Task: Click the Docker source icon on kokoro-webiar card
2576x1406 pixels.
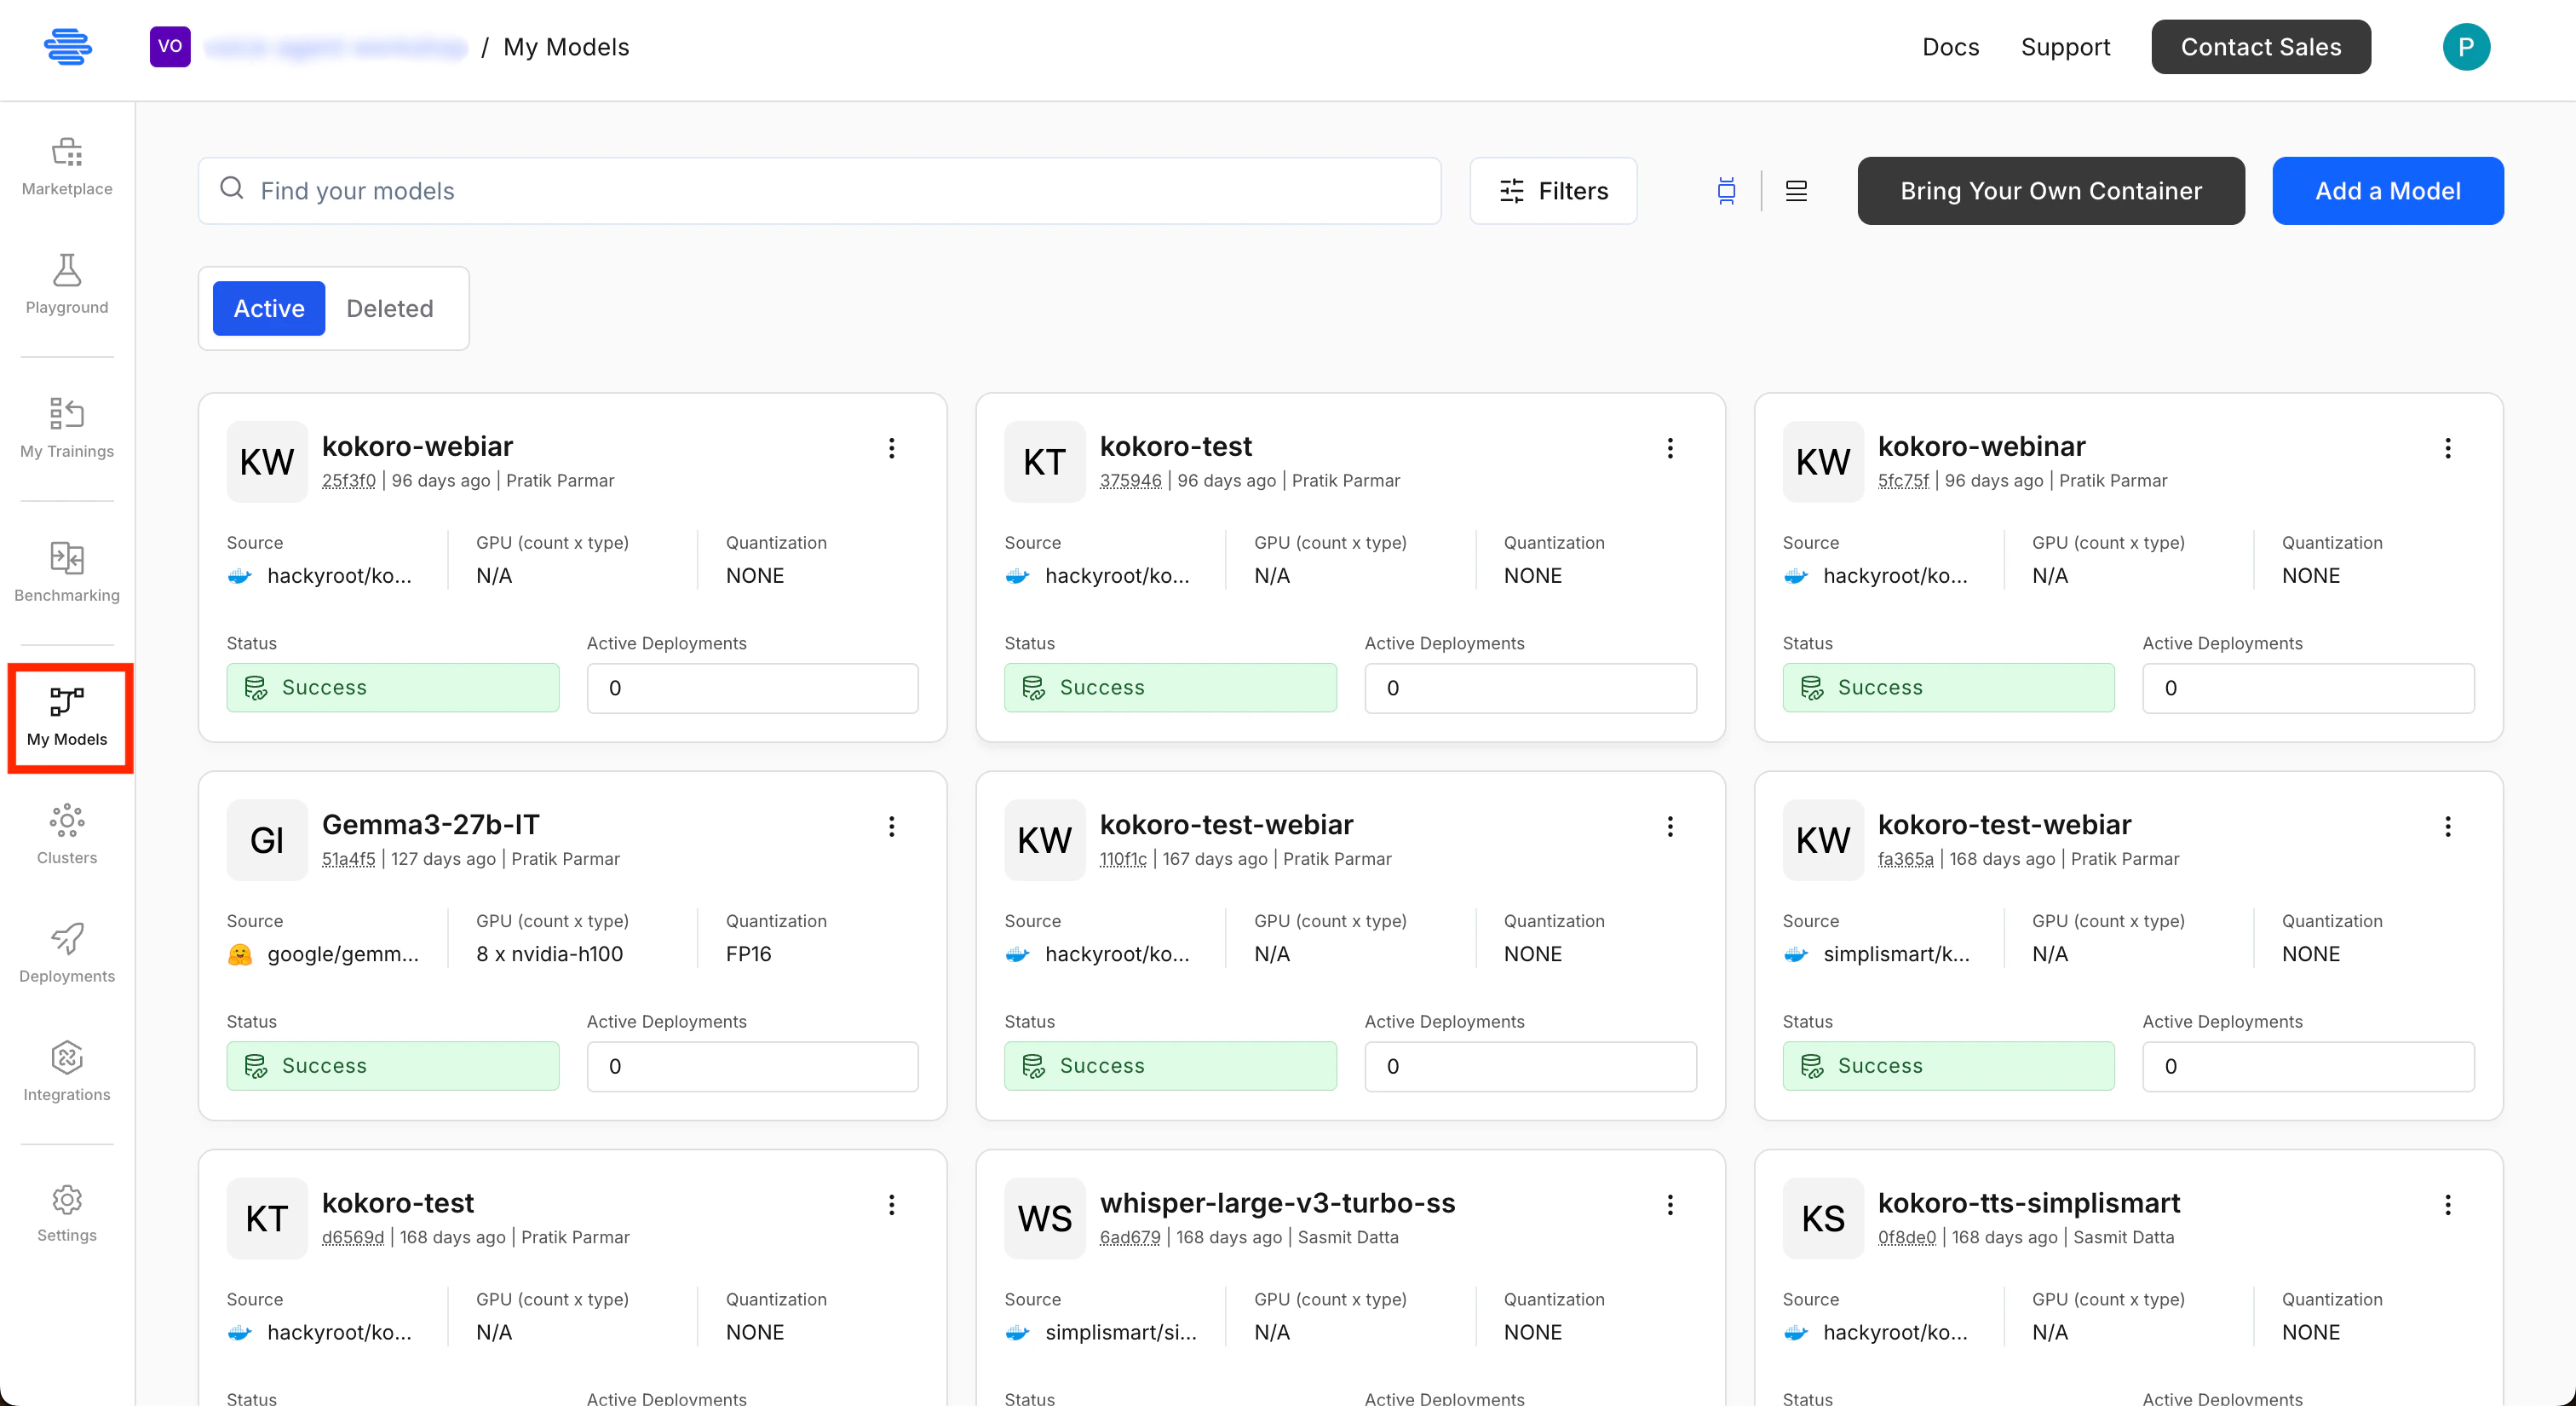Action: 240,576
